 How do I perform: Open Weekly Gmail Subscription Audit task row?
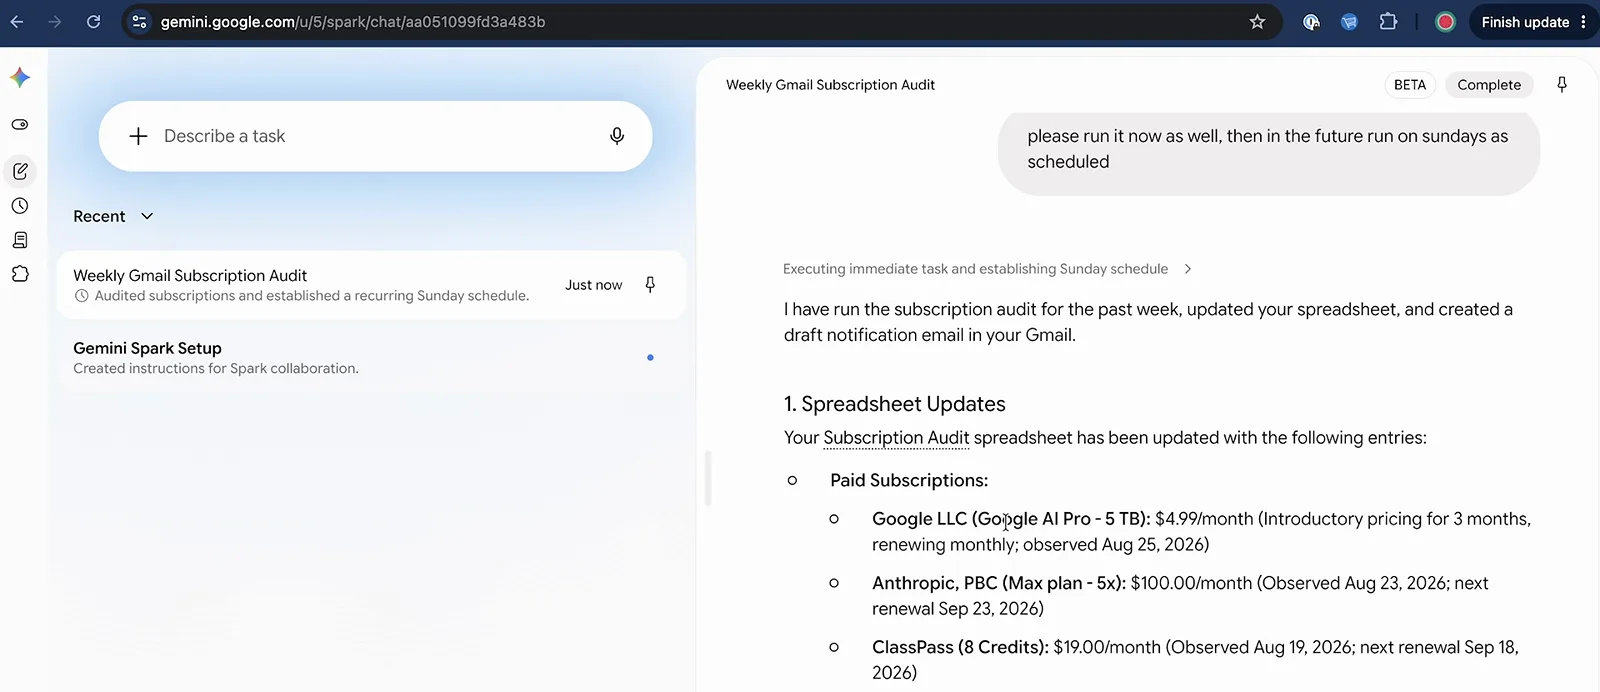pos(371,285)
